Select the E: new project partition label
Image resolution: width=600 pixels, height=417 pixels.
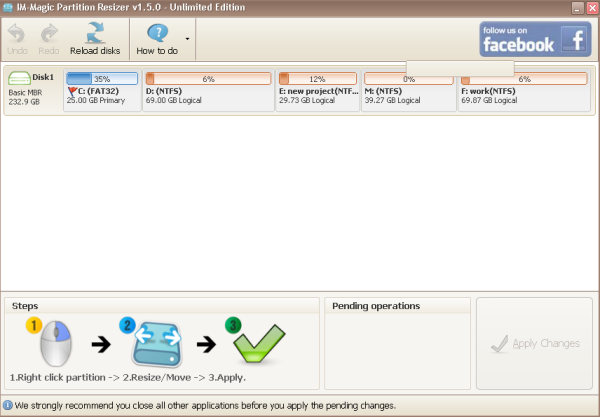(x=318, y=91)
